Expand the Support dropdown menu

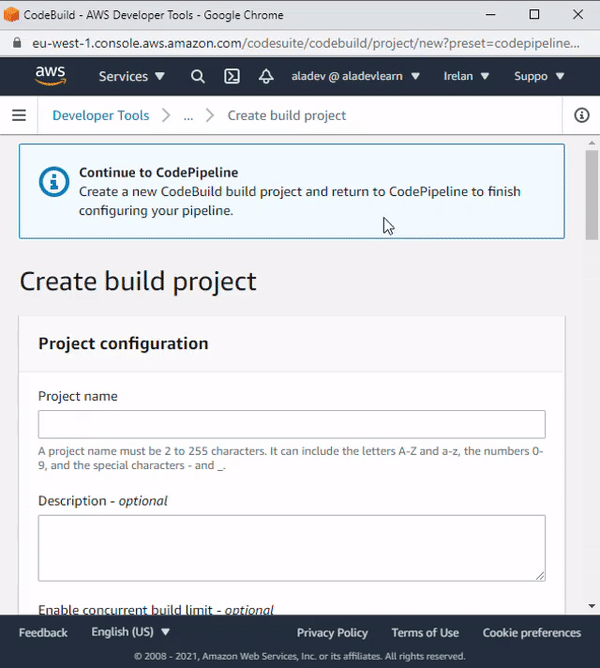(539, 76)
